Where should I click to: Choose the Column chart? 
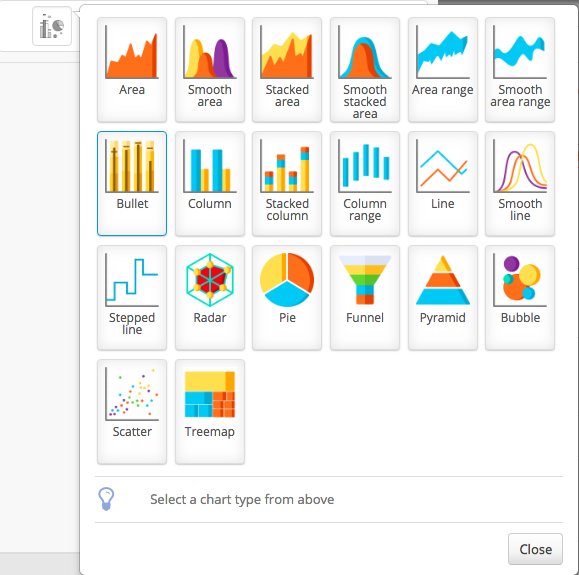pos(210,184)
